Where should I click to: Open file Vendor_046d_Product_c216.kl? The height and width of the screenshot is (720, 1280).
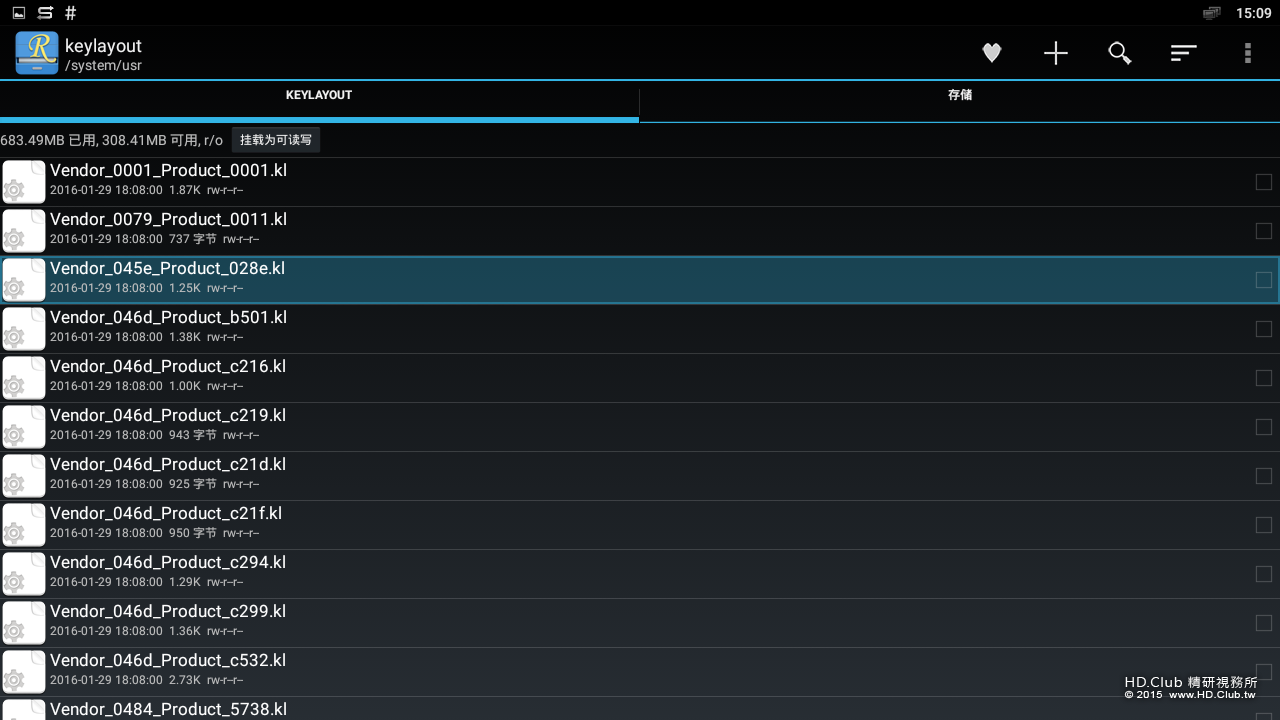pyautogui.click(x=640, y=378)
